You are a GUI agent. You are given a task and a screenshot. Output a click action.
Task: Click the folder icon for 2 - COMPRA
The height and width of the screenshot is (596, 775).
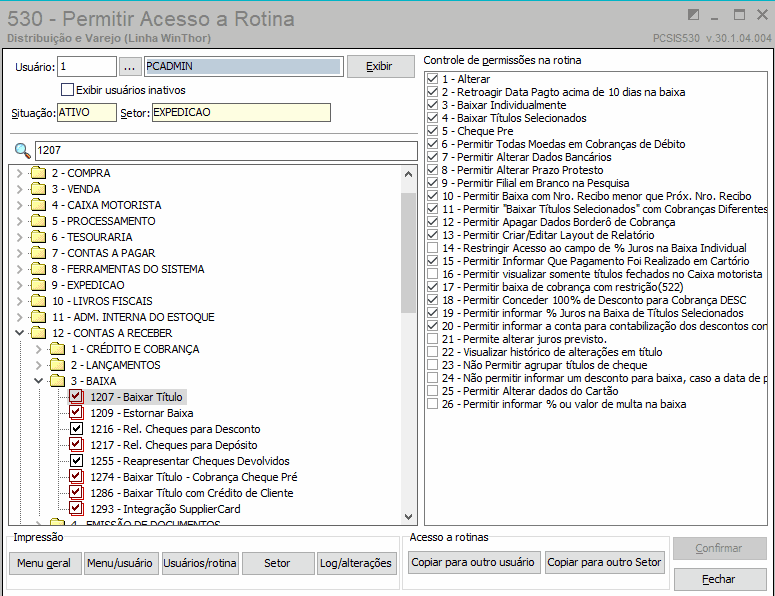coord(38,173)
